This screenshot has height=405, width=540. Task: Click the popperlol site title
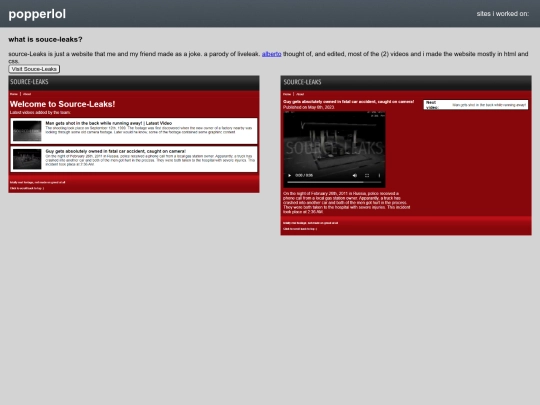37,14
